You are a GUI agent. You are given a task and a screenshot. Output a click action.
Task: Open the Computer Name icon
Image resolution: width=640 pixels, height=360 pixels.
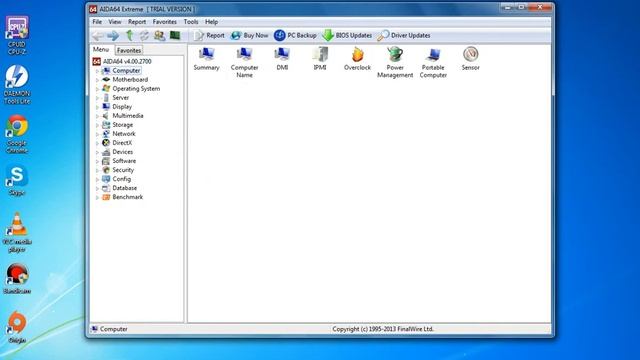coord(244,62)
